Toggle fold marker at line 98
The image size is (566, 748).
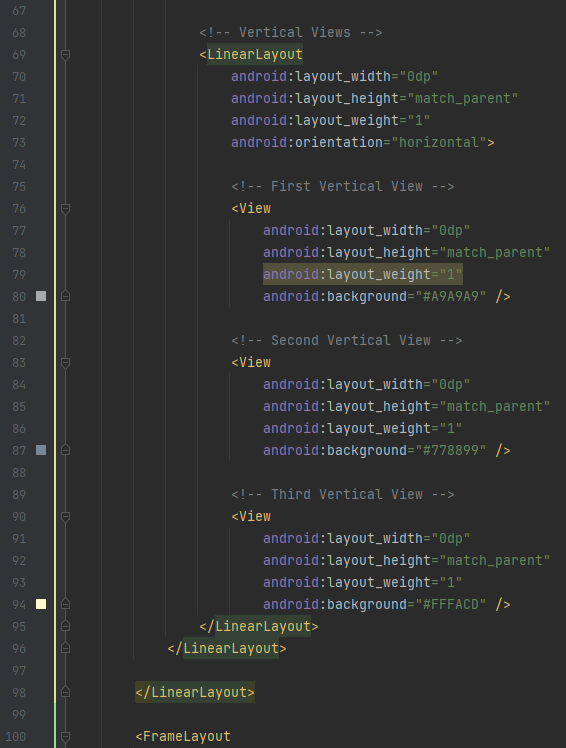click(x=65, y=692)
